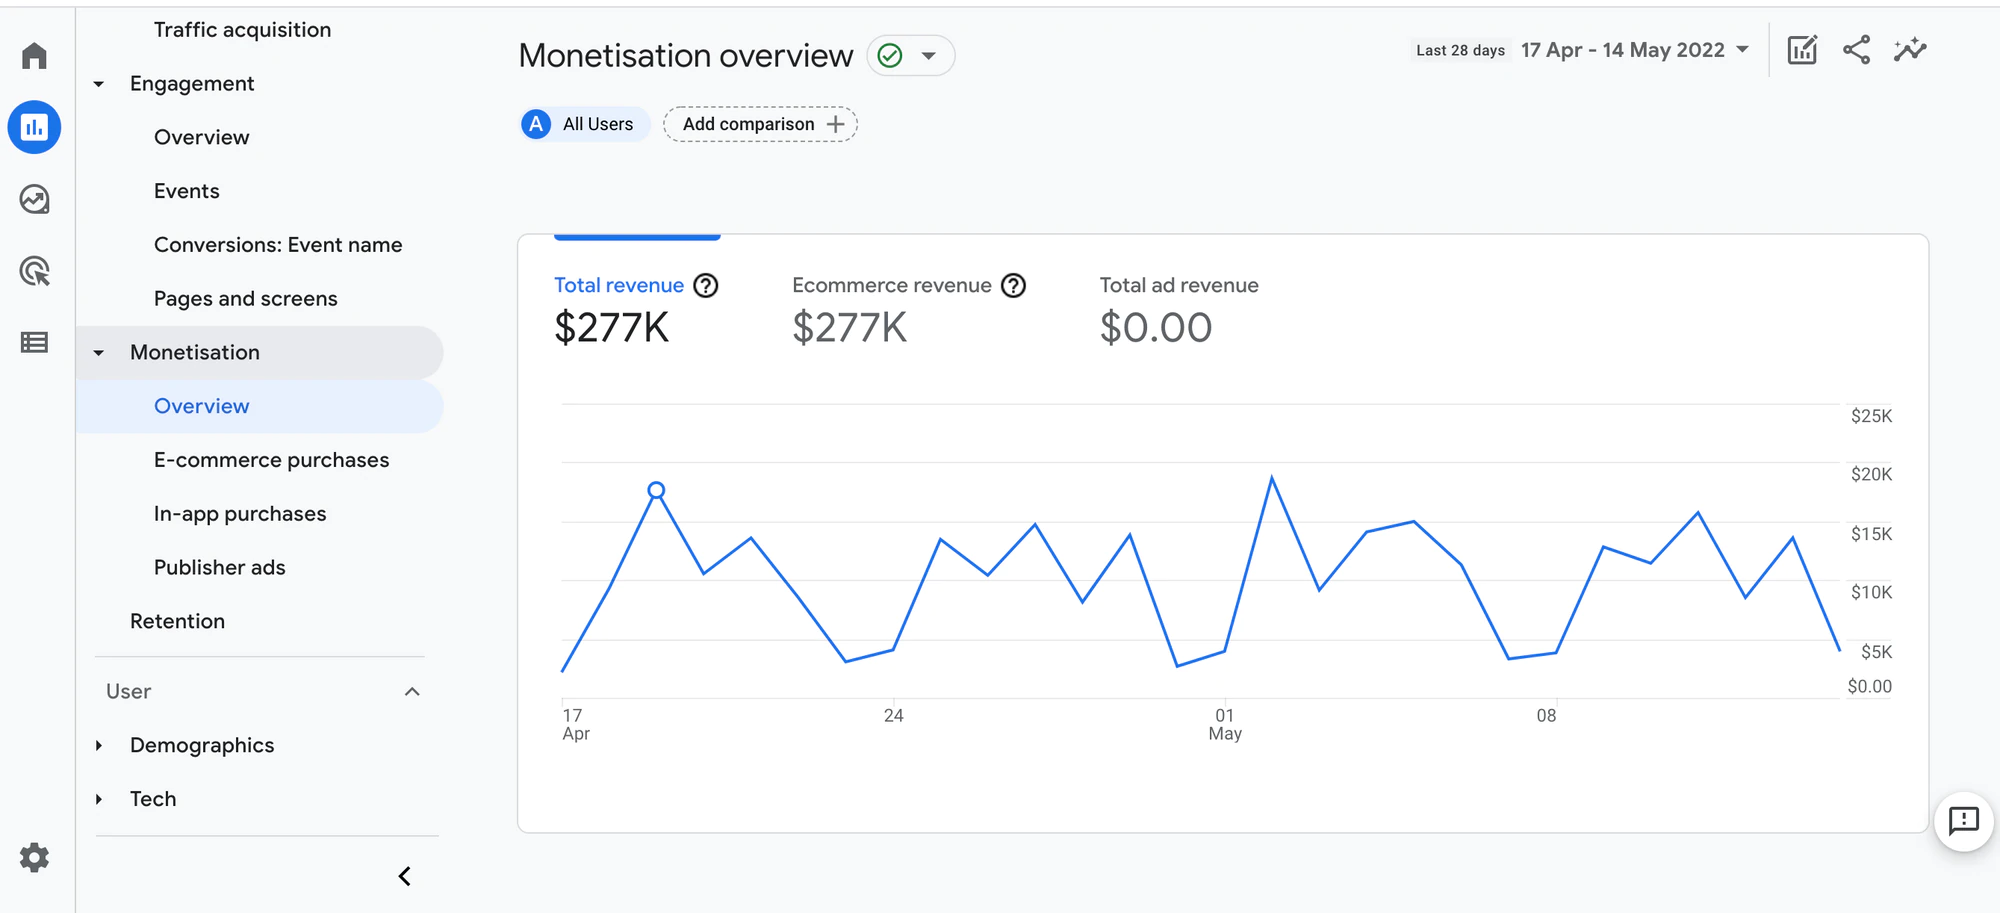Image resolution: width=2000 pixels, height=913 pixels.
Task: Expand the Demographics section
Action: [x=98, y=745]
